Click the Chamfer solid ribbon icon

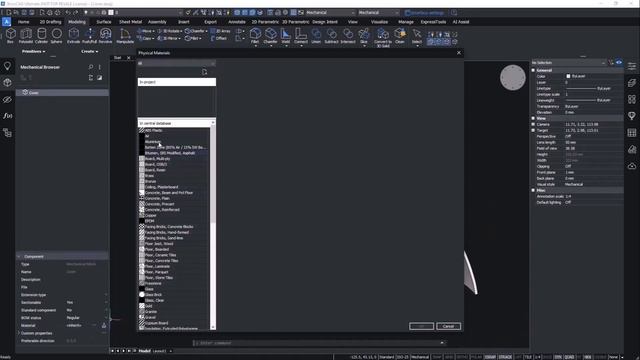pyautogui.click(x=270, y=36)
